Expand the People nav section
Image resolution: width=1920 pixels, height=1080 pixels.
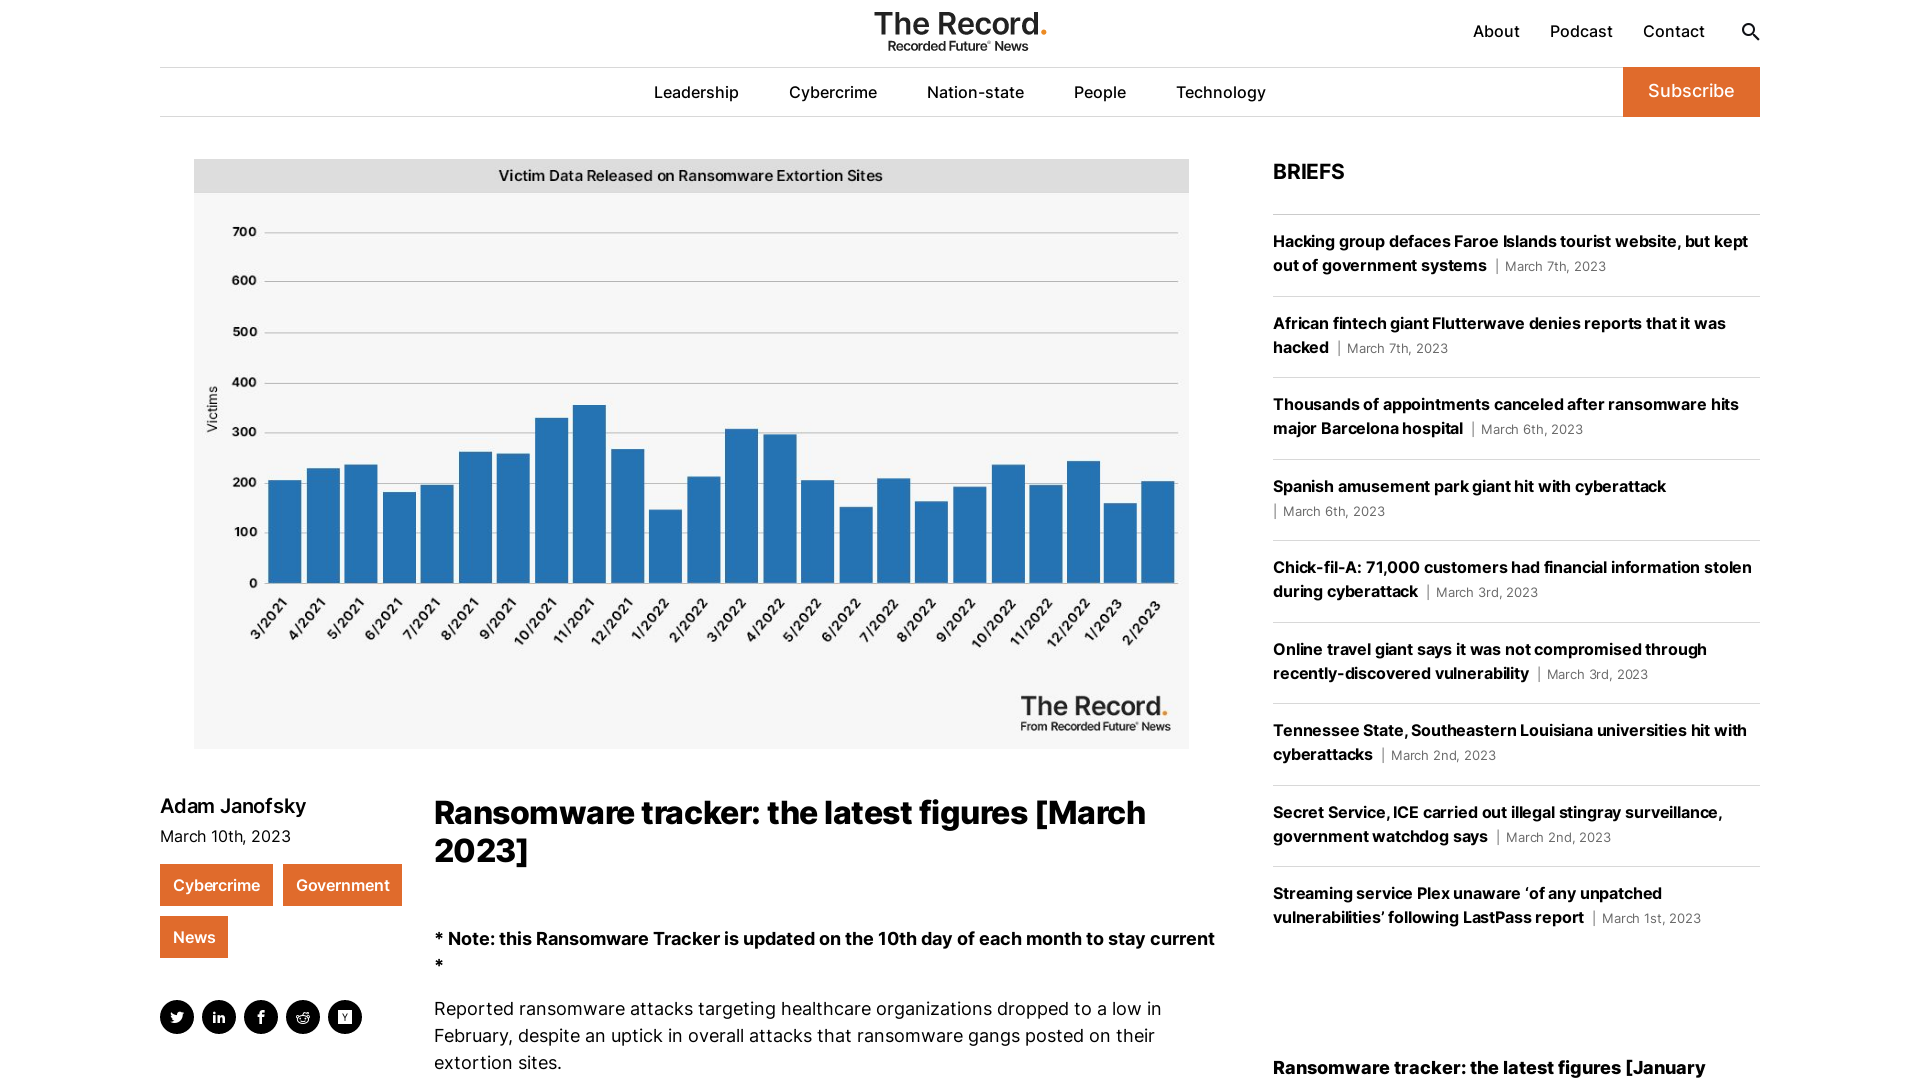[x=1098, y=92]
